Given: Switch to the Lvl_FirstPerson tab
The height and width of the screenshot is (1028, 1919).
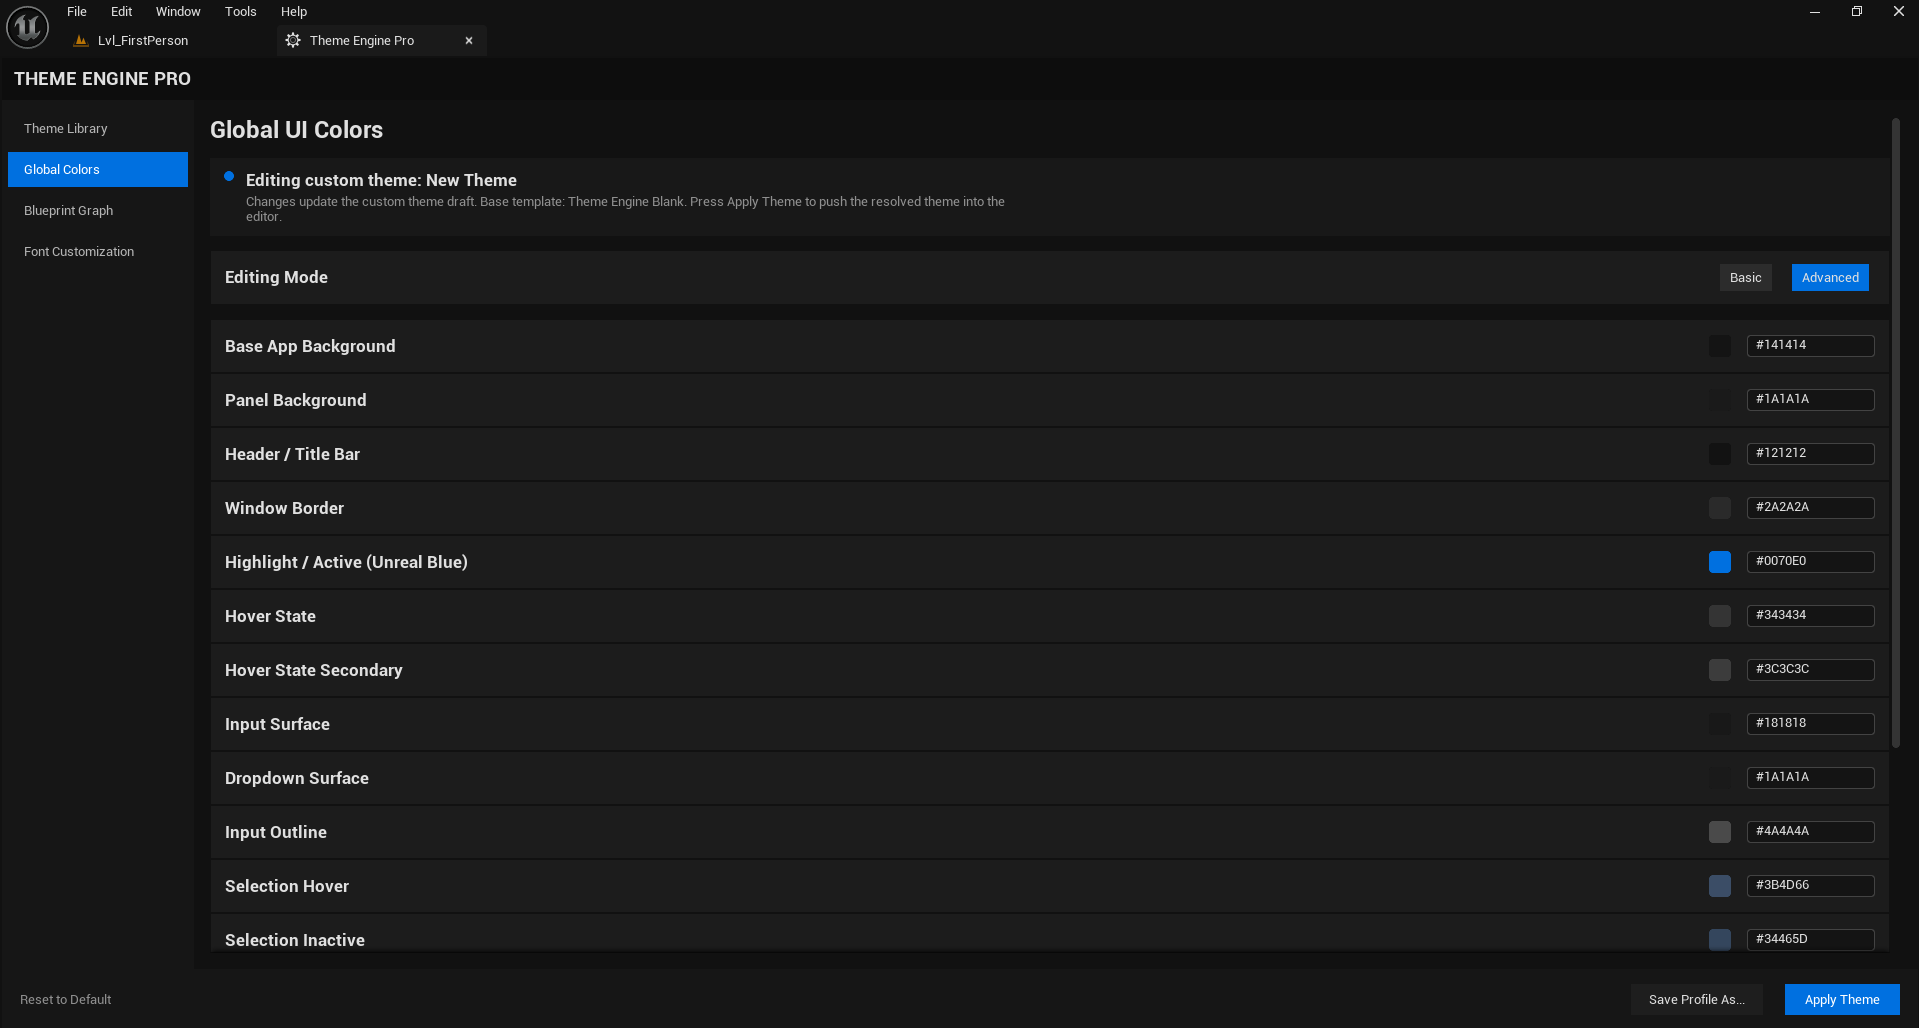Looking at the screenshot, I should 143,41.
